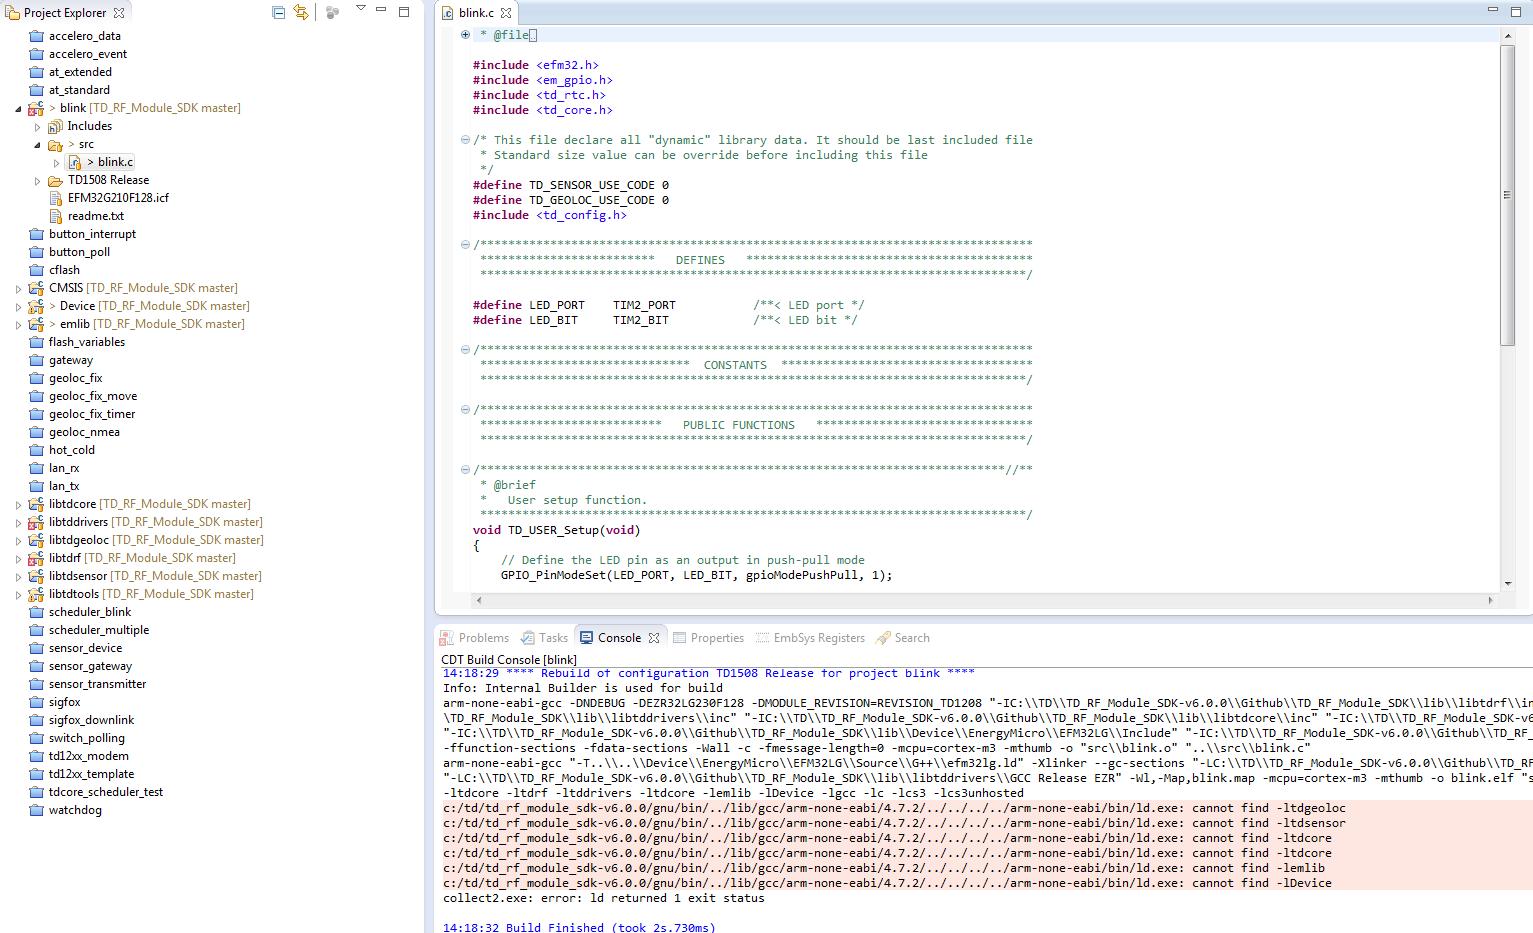Click the hot_cold folder icon

click(36, 450)
